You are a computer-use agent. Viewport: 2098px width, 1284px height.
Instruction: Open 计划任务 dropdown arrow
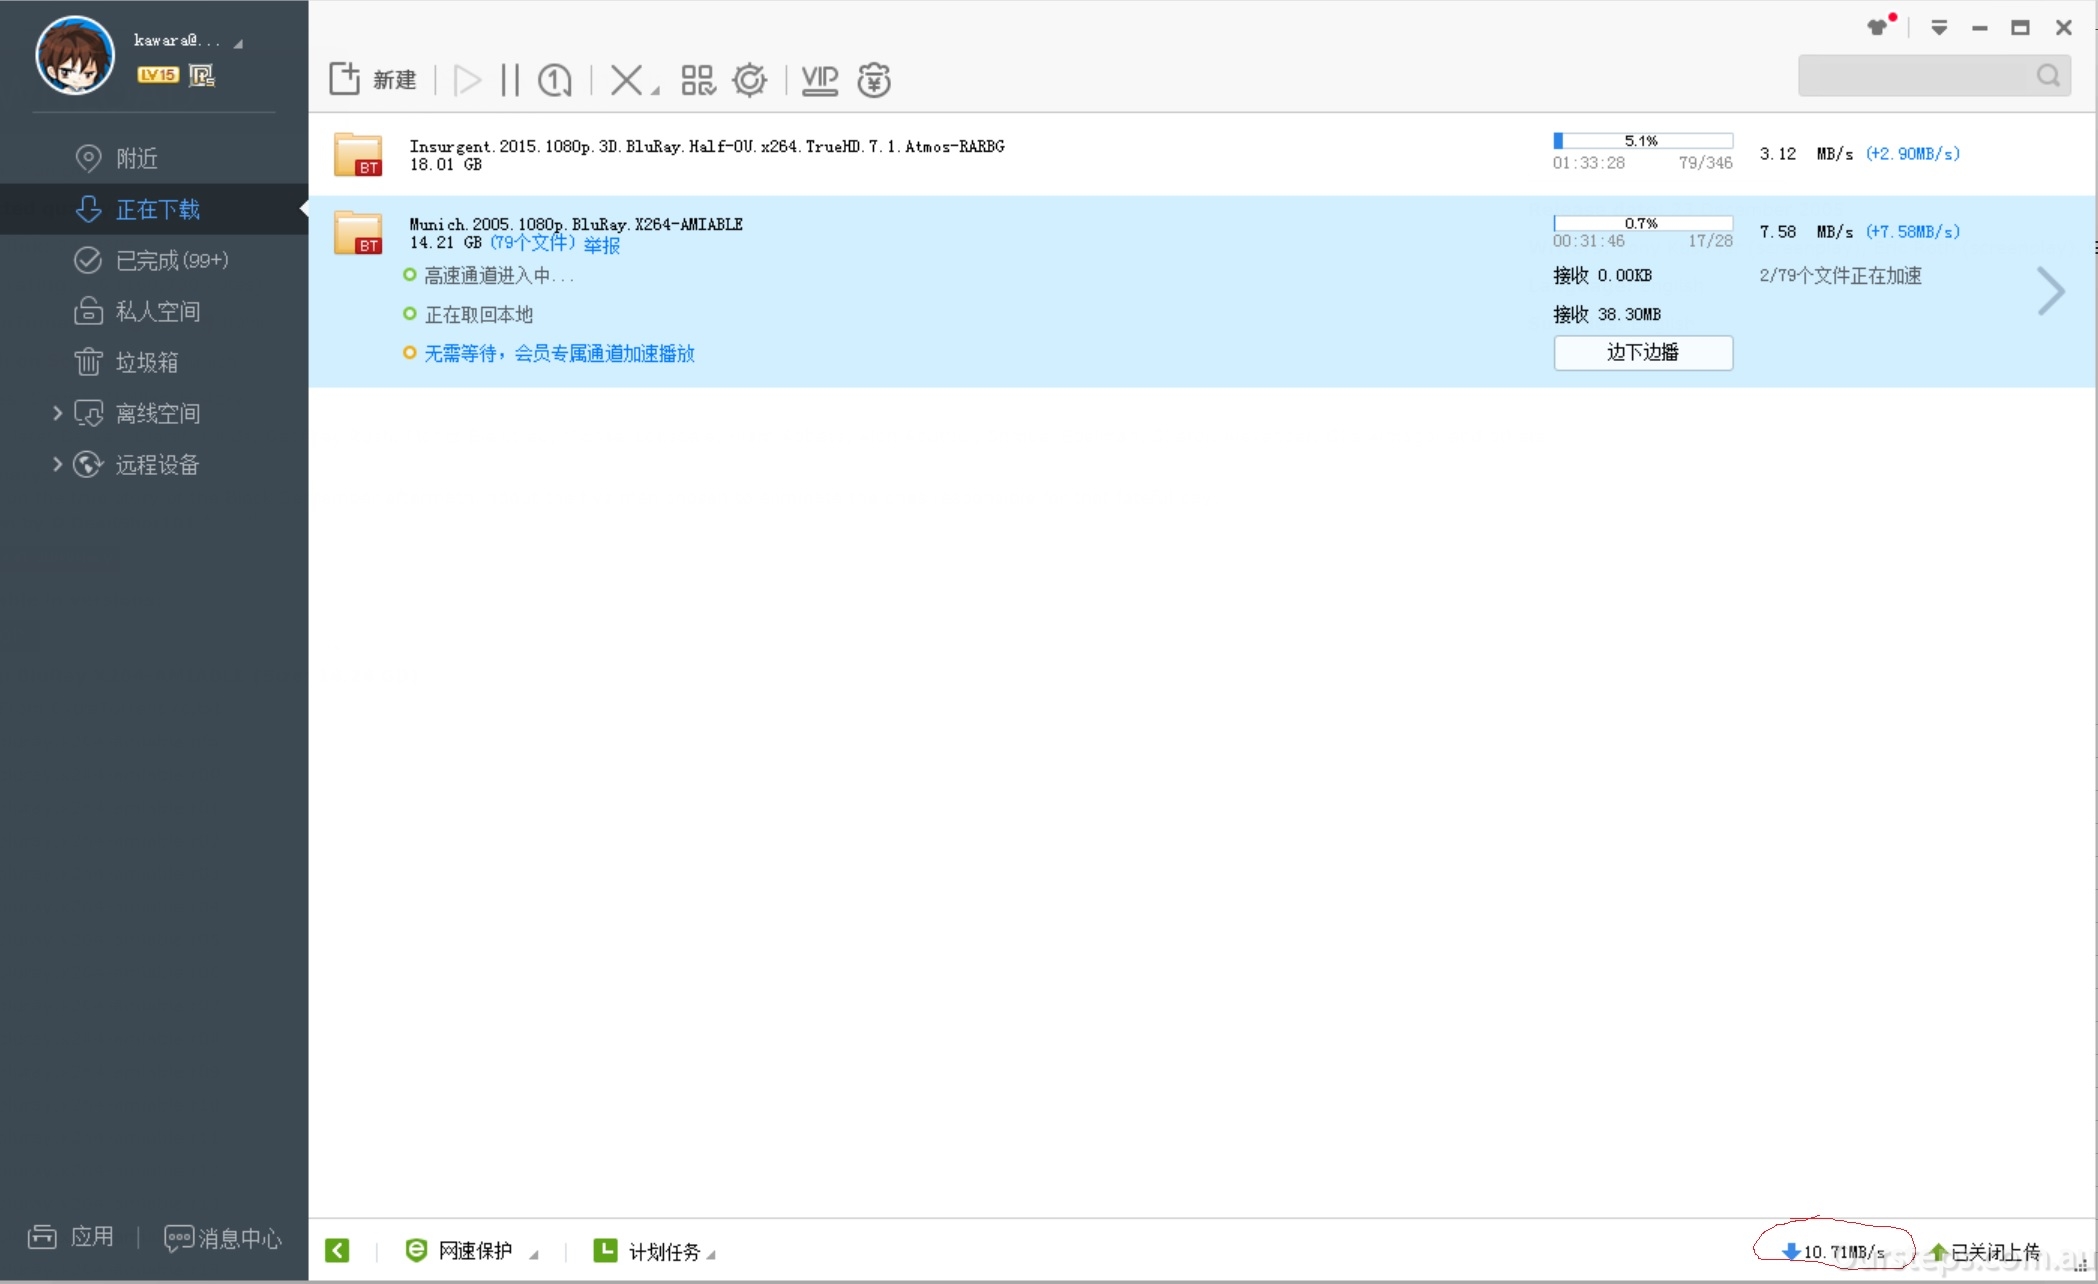[711, 1255]
